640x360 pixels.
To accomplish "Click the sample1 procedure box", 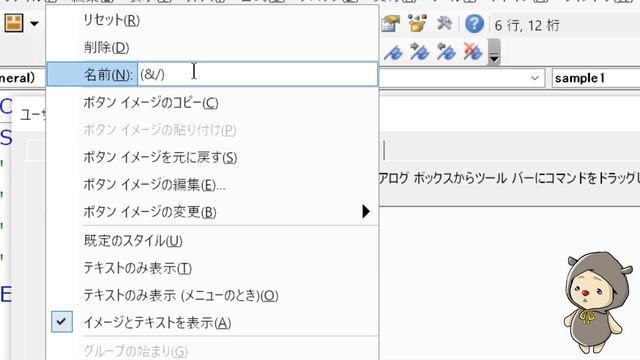I will (x=596, y=78).
